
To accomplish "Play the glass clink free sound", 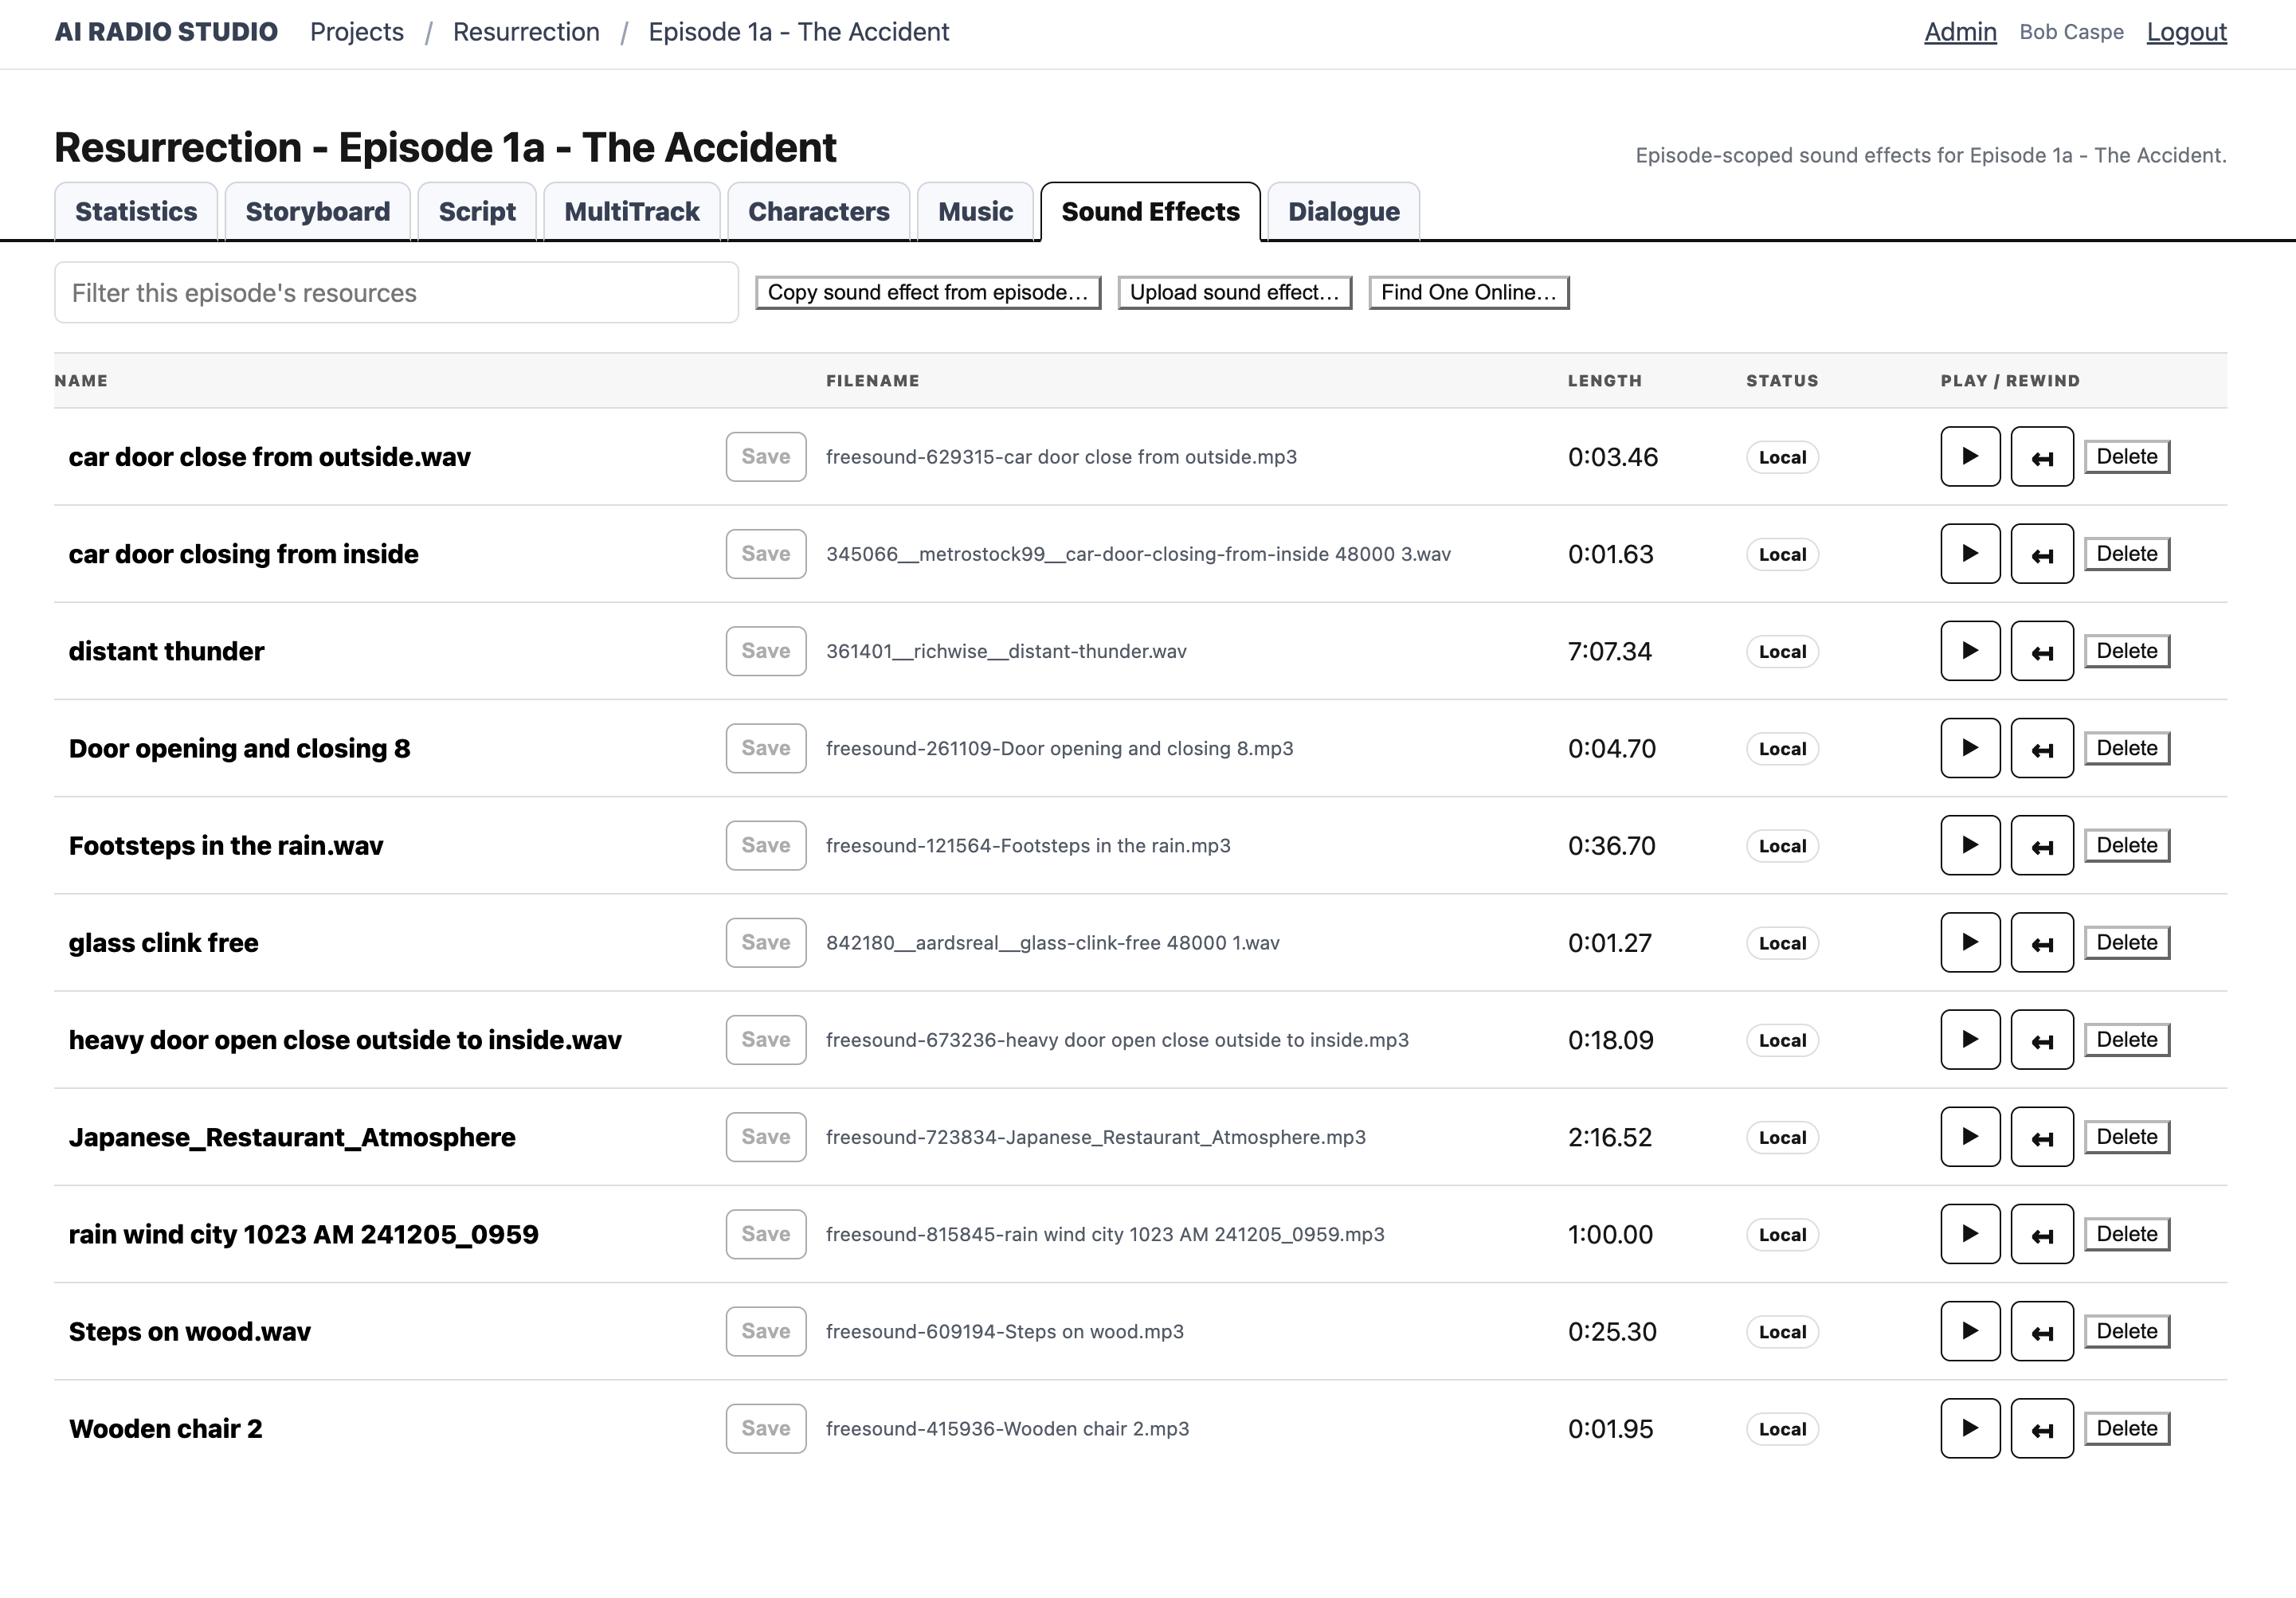I will tap(1970, 942).
